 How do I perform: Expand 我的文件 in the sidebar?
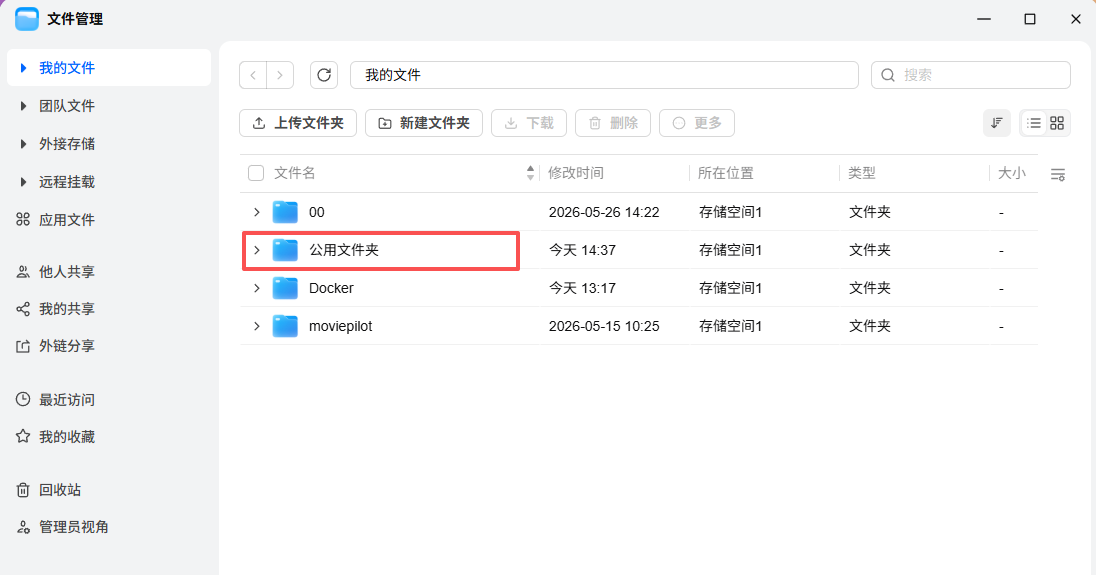click(23, 68)
